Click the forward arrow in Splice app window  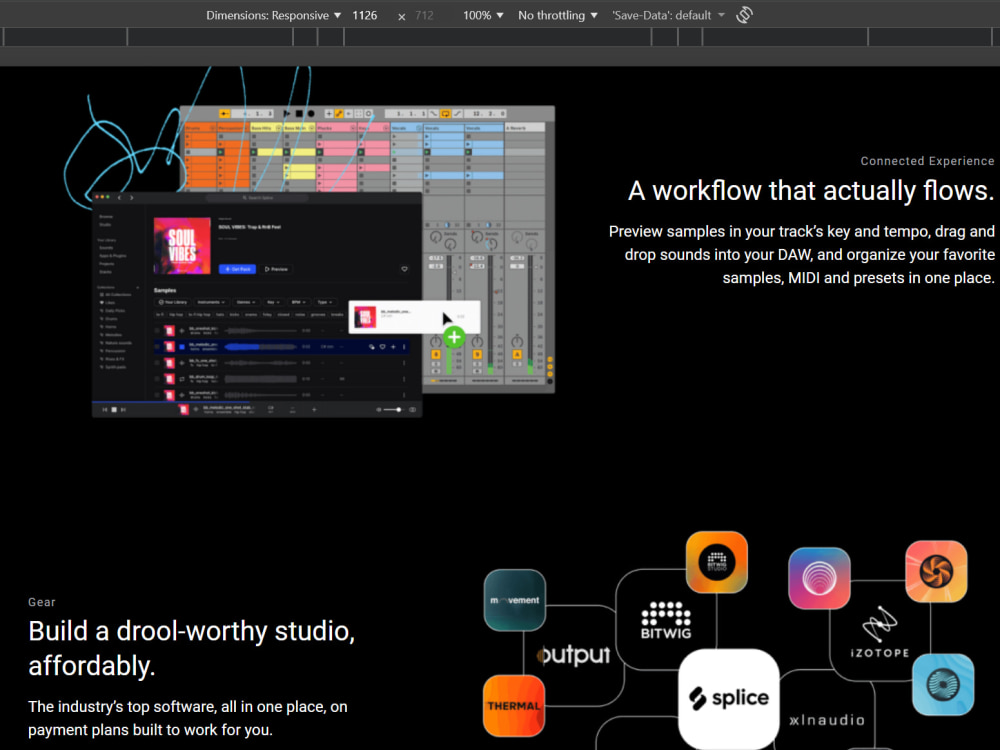pos(131,198)
